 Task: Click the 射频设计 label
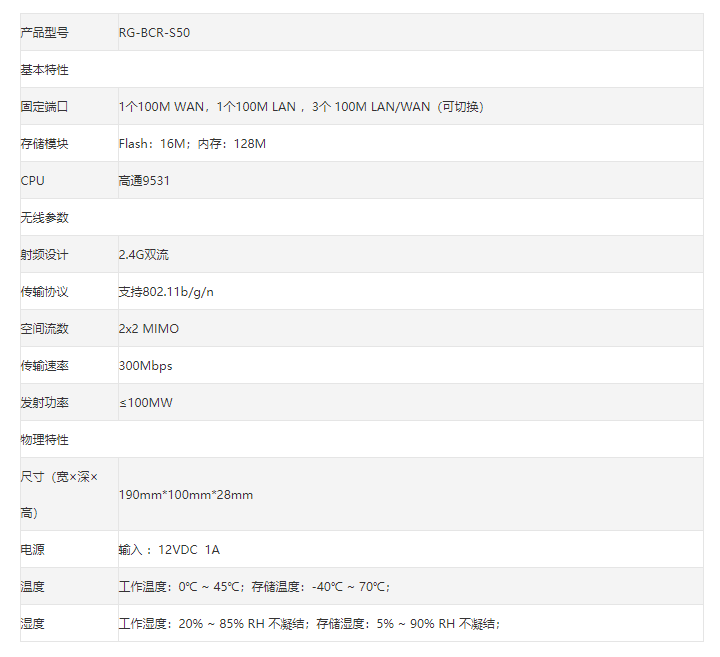(45, 254)
